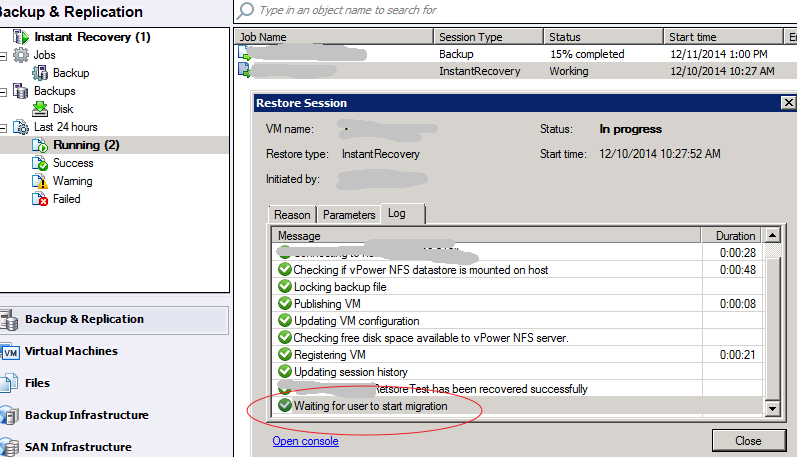Collapse the Jobs tree node
This screenshot has width=797, height=457.
point(5,55)
